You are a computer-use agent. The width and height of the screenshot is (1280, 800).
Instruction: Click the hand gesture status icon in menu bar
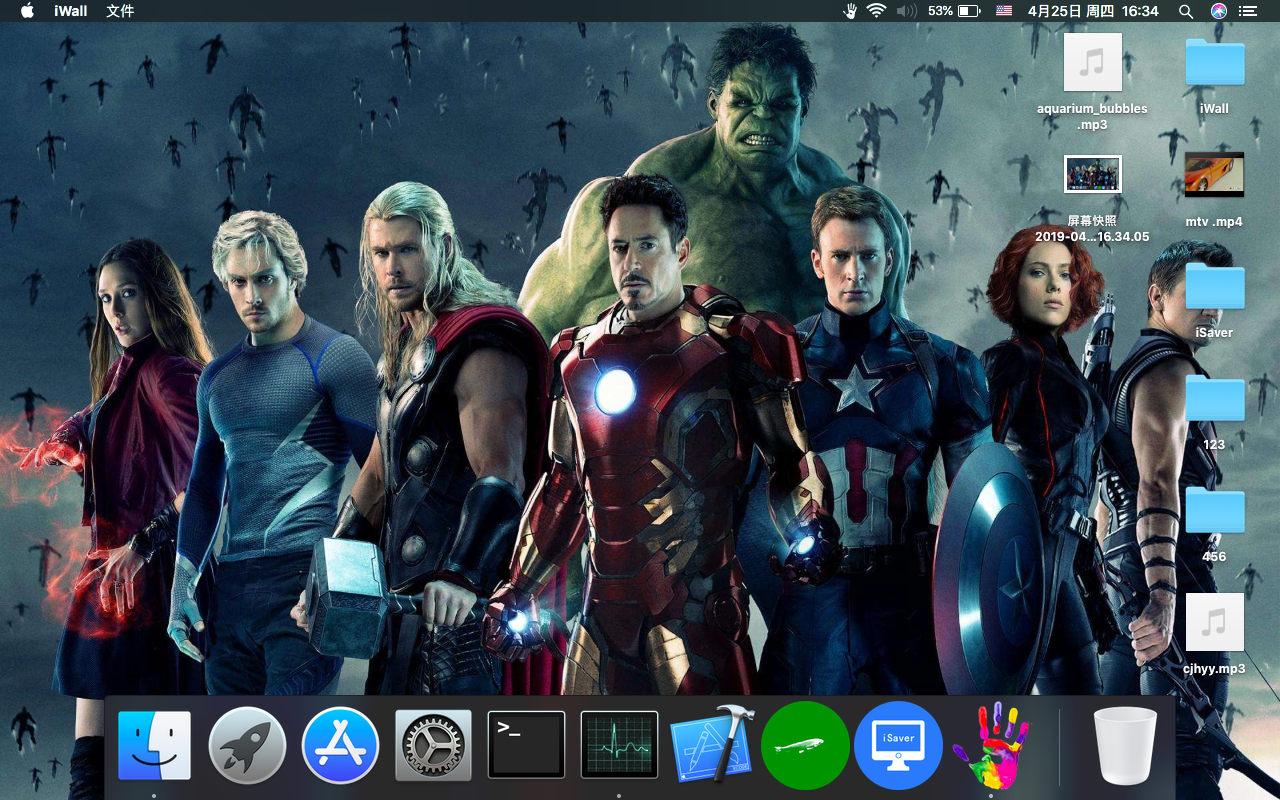click(x=849, y=11)
